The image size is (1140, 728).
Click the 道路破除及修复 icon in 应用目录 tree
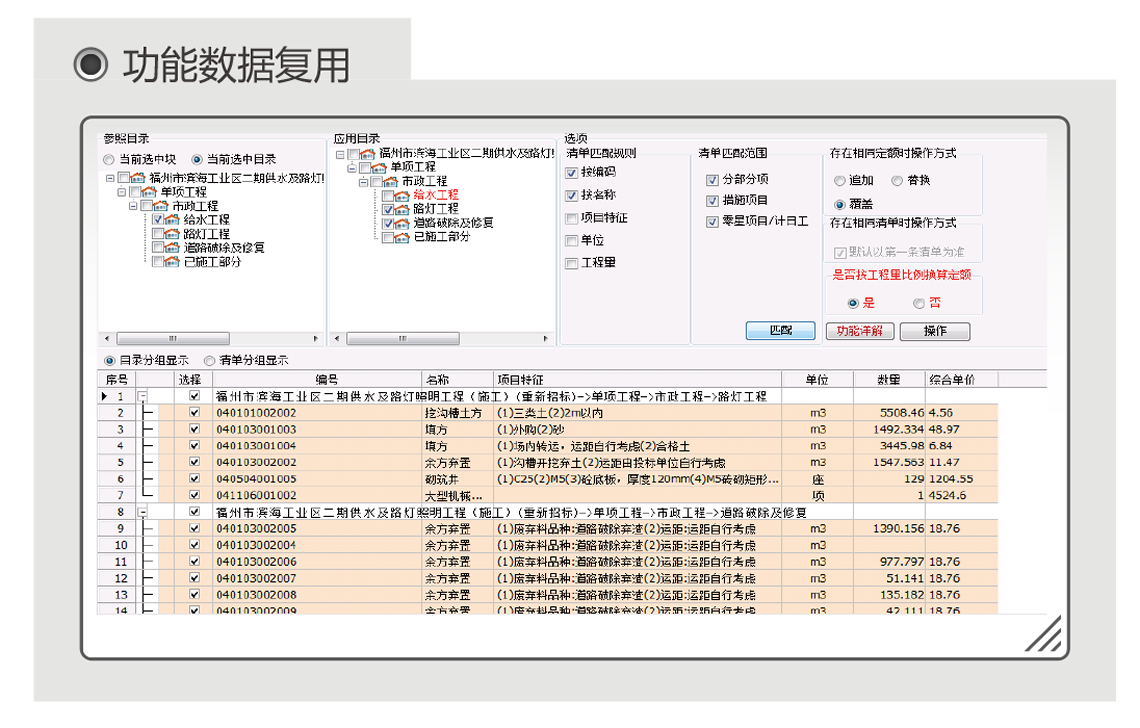tap(403, 223)
